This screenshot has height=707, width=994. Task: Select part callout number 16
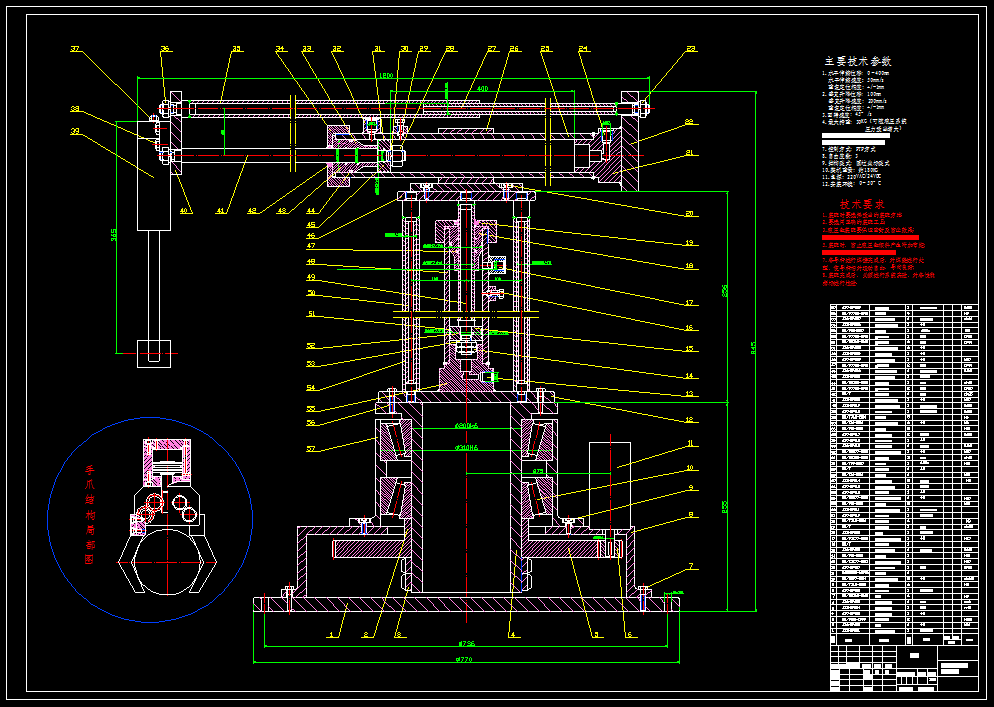[x=690, y=328]
